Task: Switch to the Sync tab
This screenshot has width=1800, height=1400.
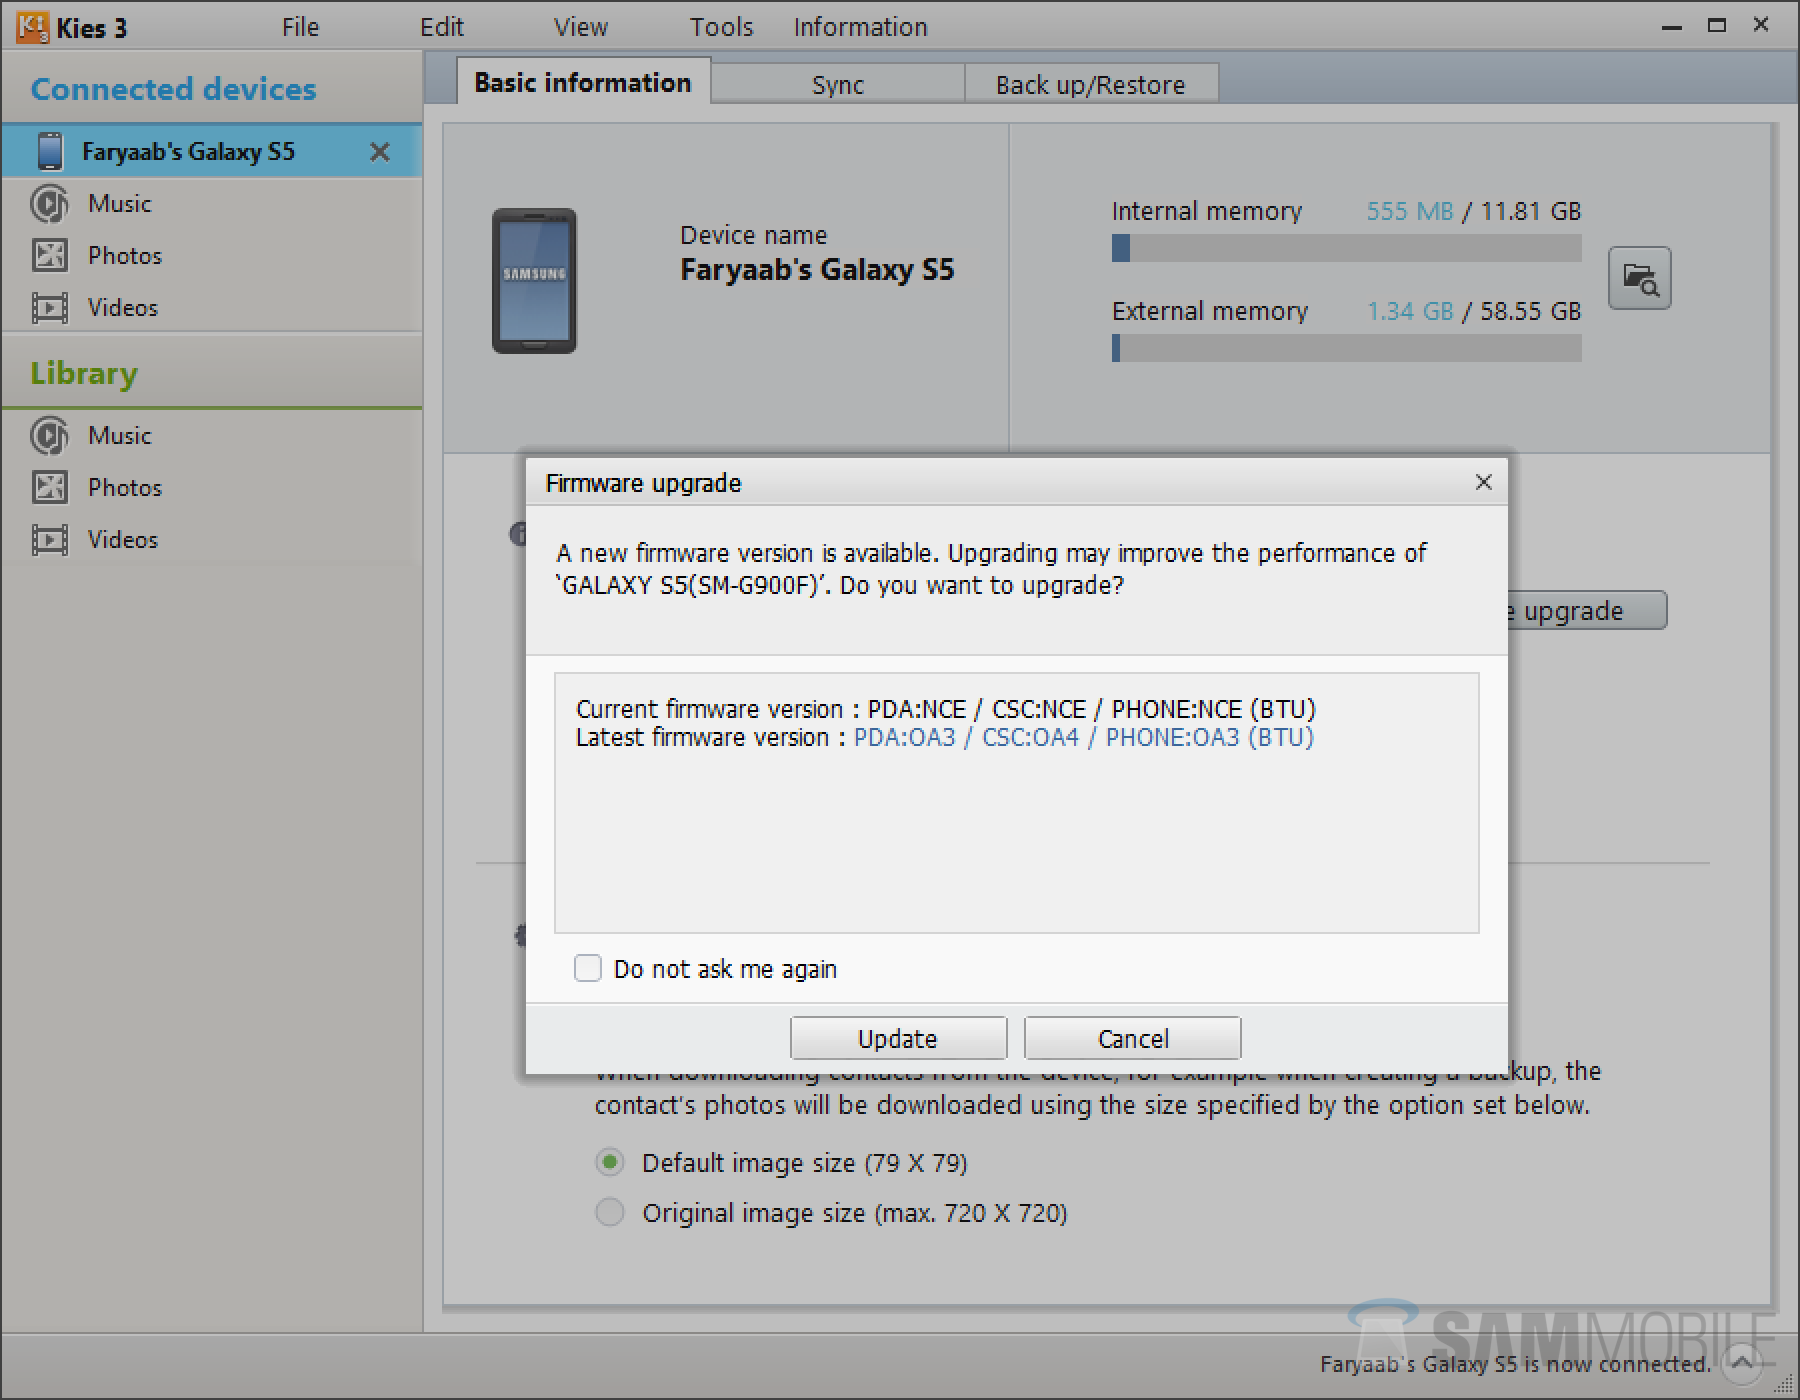Action: [x=837, y=85]
